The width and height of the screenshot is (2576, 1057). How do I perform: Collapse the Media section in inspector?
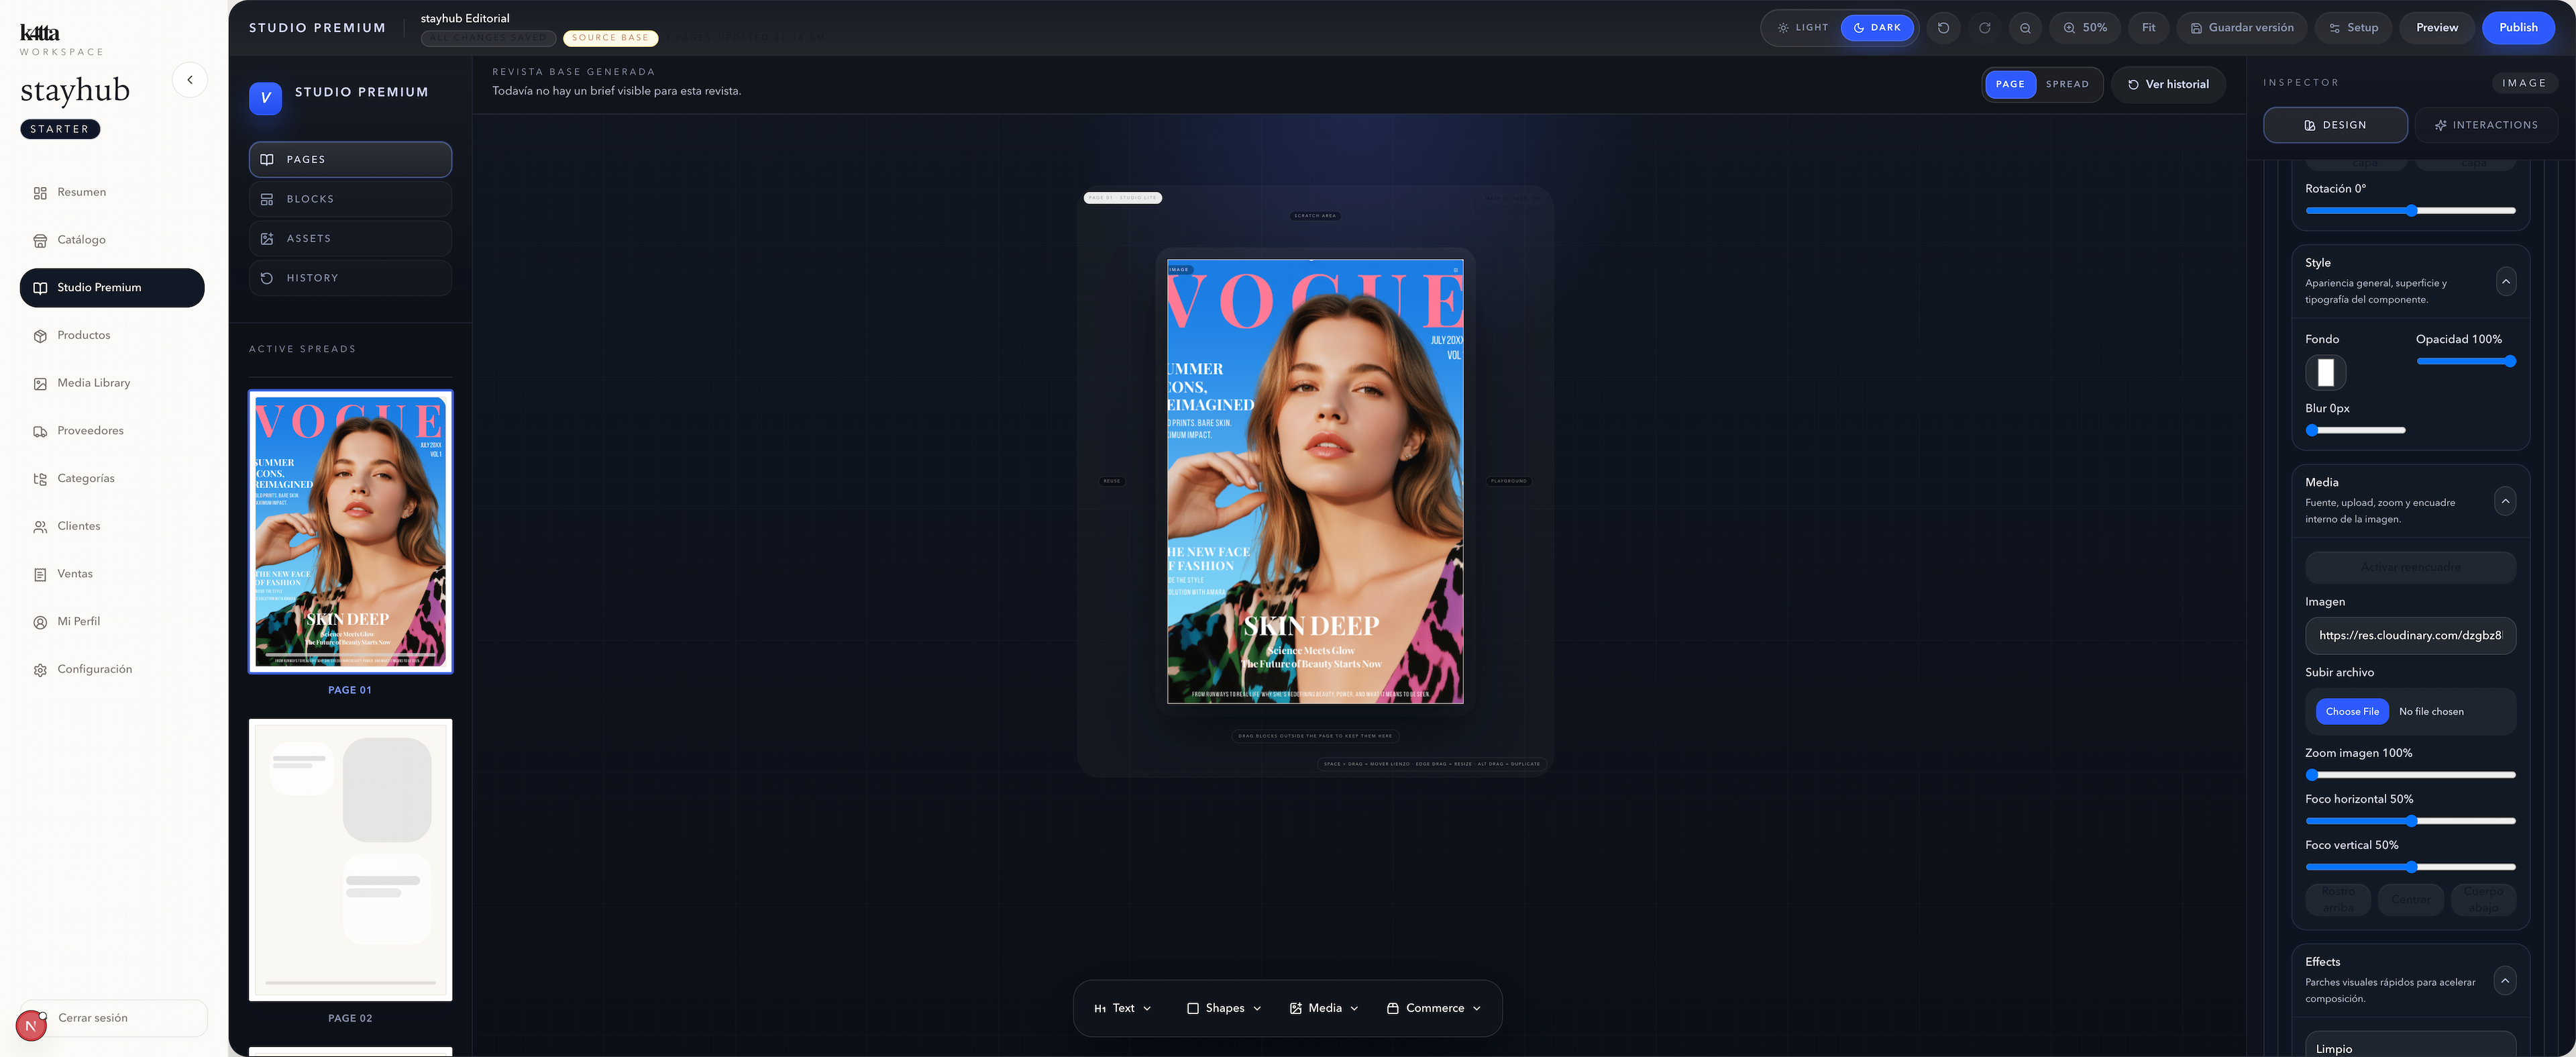[2504, 501]
